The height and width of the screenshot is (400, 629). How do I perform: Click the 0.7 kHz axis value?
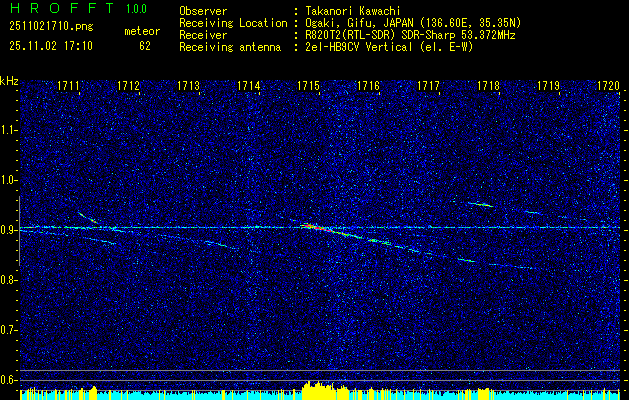pyautogui.click(x=9, y=330)
